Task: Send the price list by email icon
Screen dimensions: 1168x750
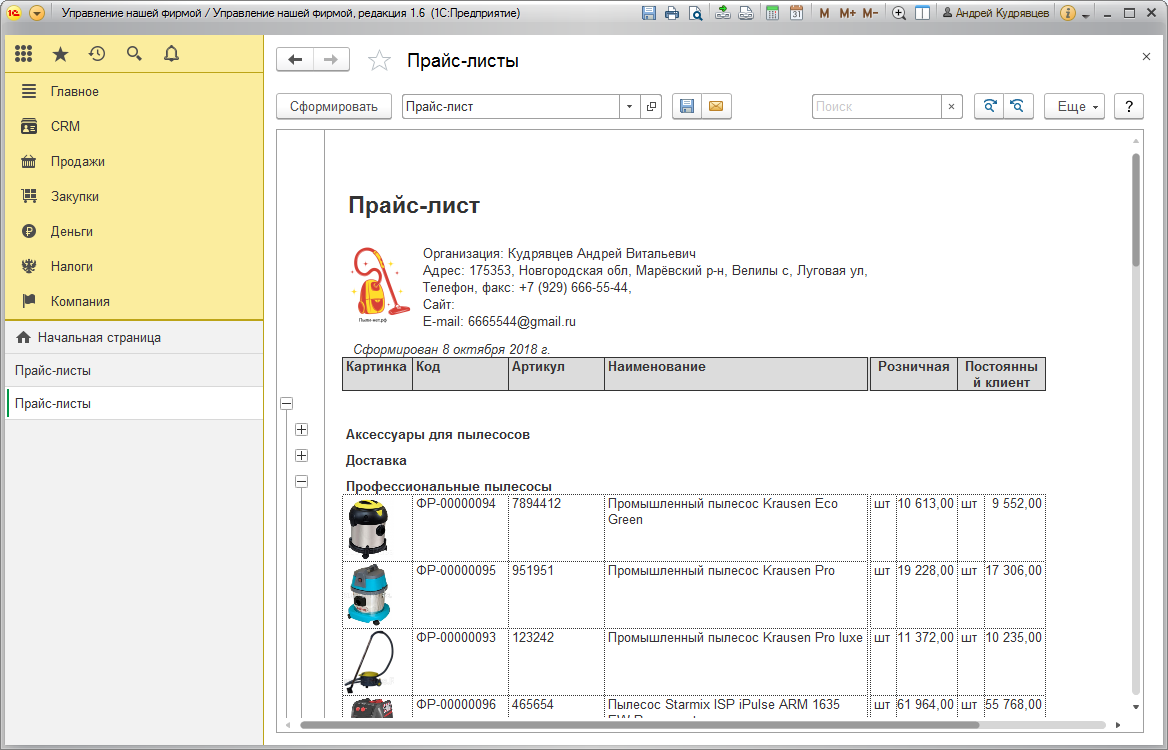Action: (x=716, y=107)
